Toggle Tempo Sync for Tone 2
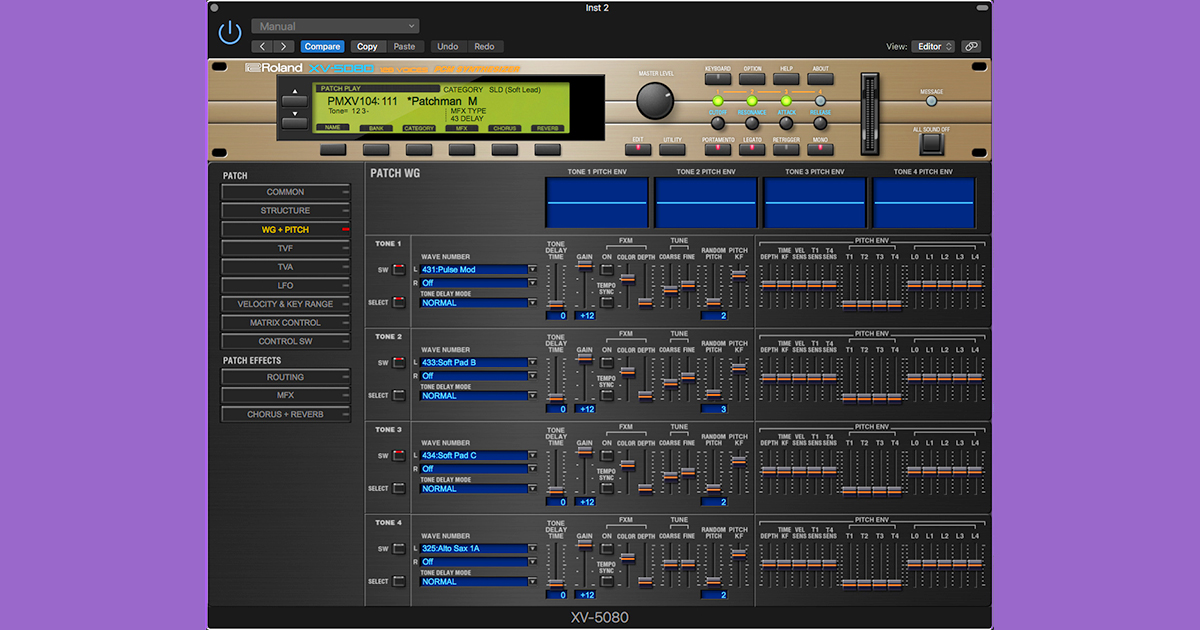1200x630 pixels. pos(607,397)
